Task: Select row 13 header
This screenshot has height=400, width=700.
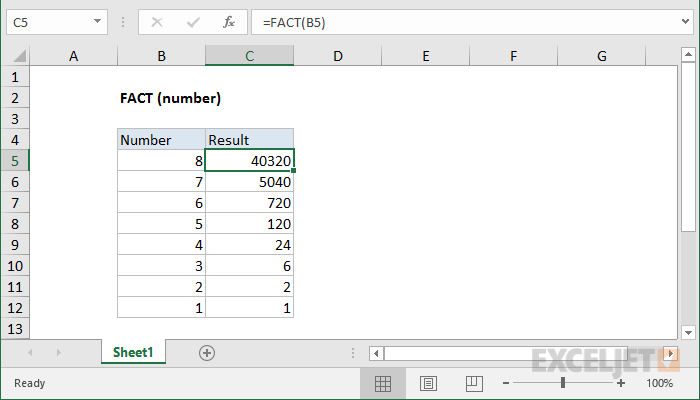Action: point(15,329)
